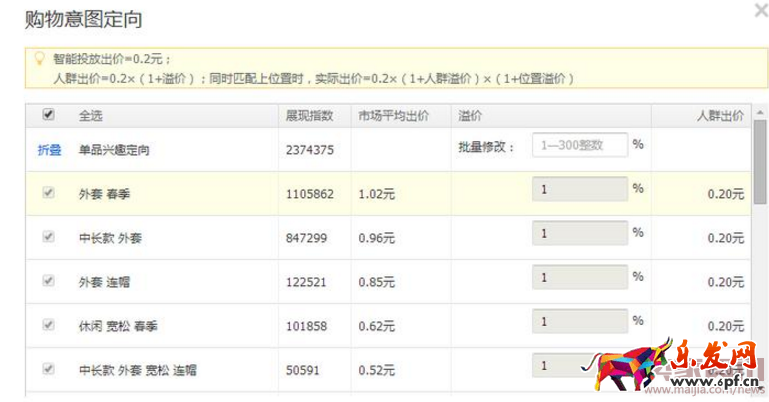Close the 购物意图定向 dialog
Image resolution: width=769 pixels, height=402 pixels.
click(x=761, y=11)
